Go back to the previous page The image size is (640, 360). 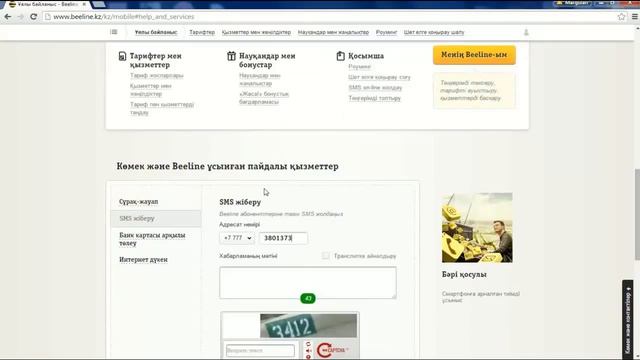(8, 17)
